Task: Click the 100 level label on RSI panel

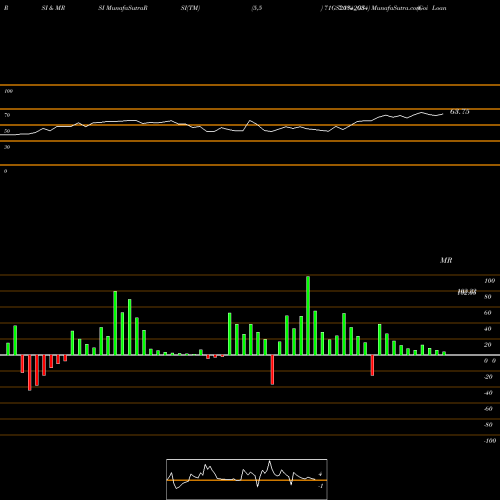Action: click(x=9, y=91)
